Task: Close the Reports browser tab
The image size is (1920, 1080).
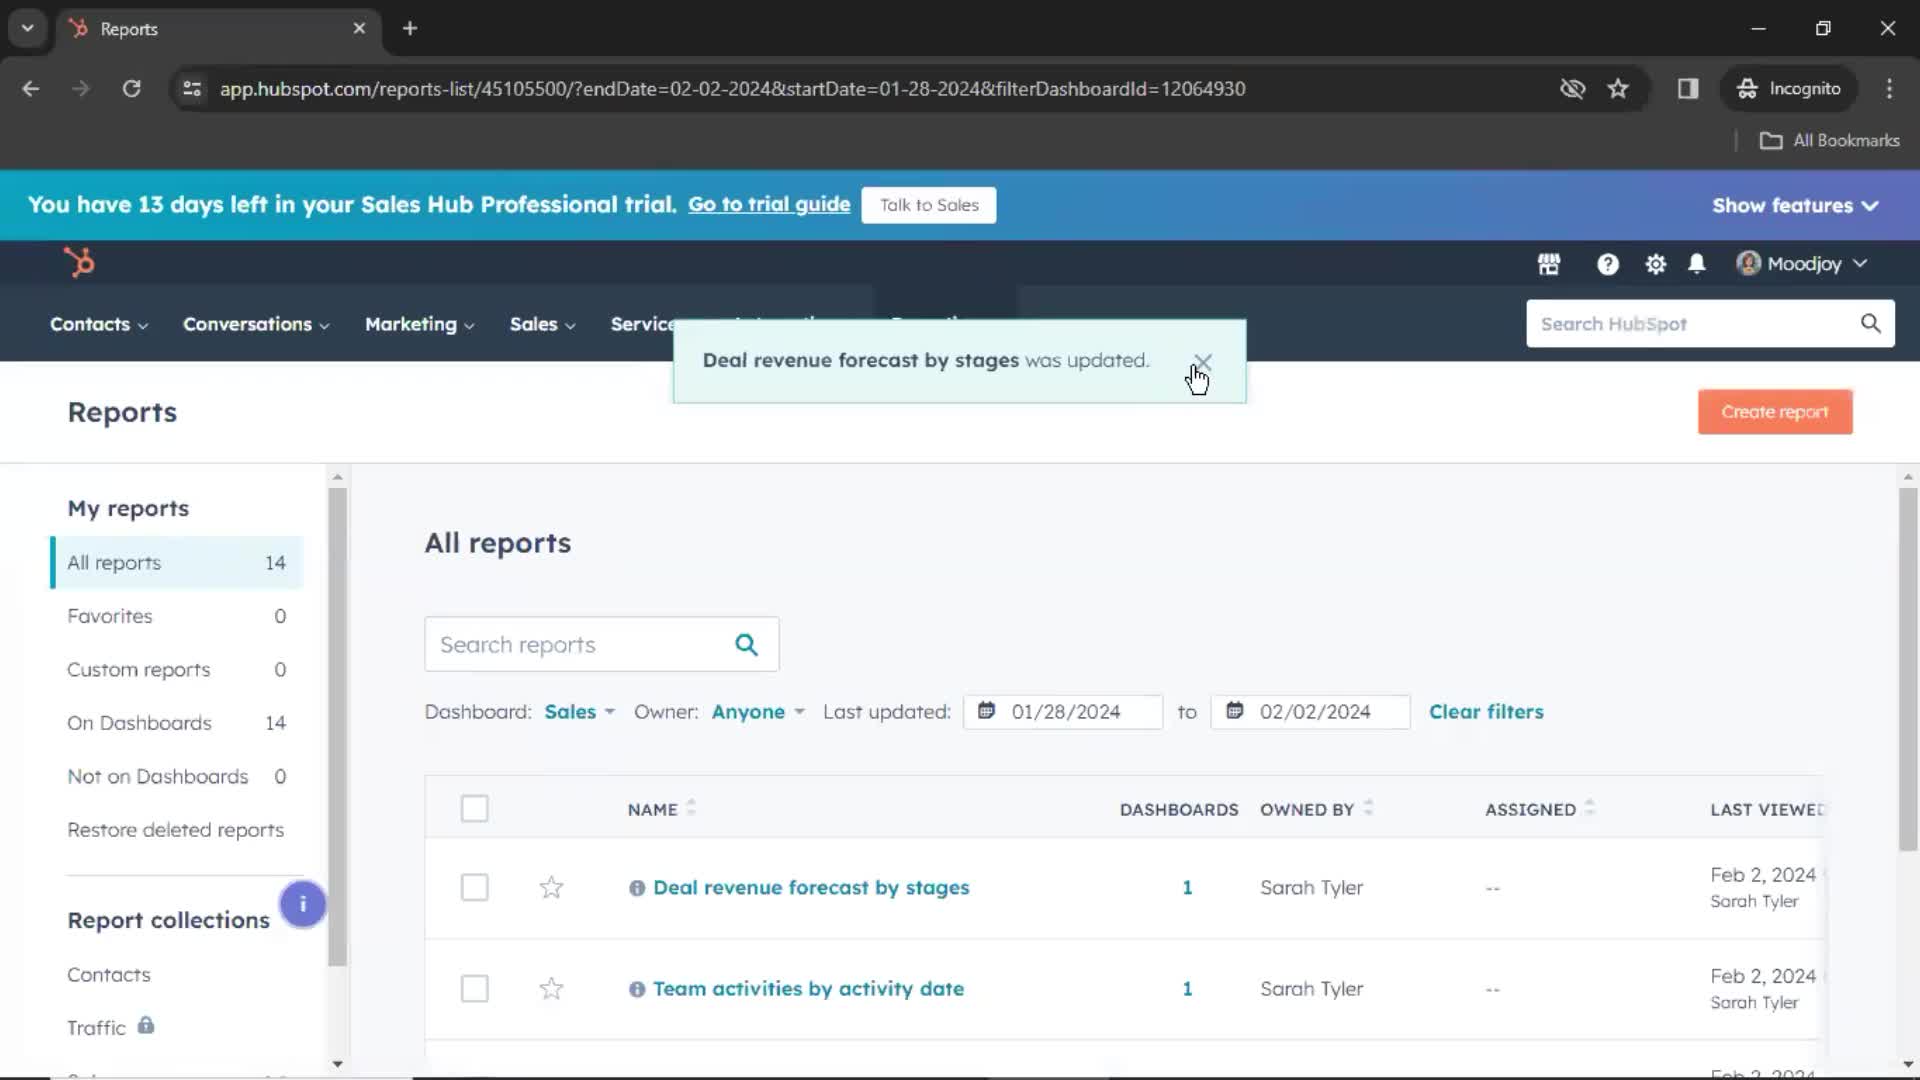Action: tap(359, 29)
